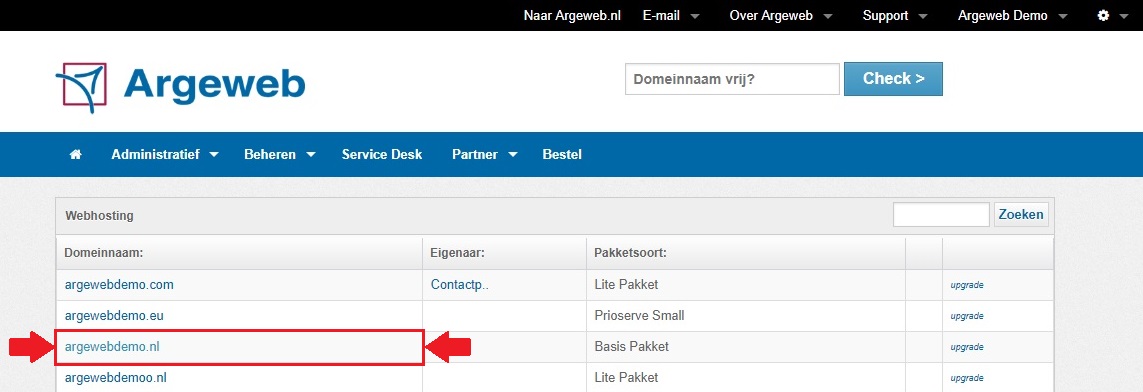Open the home icon in navigation bar
Viewport: 1143px width, 392px height.
[75, 154]
